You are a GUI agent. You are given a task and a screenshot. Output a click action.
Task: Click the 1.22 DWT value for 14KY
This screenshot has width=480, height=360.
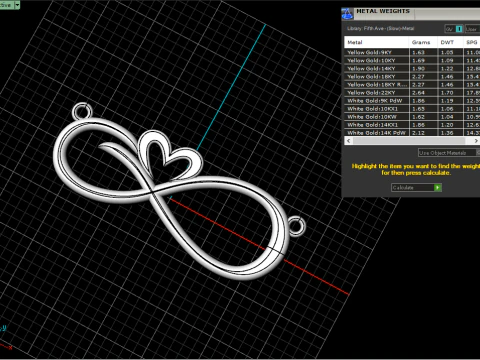(x=447, y=68)
